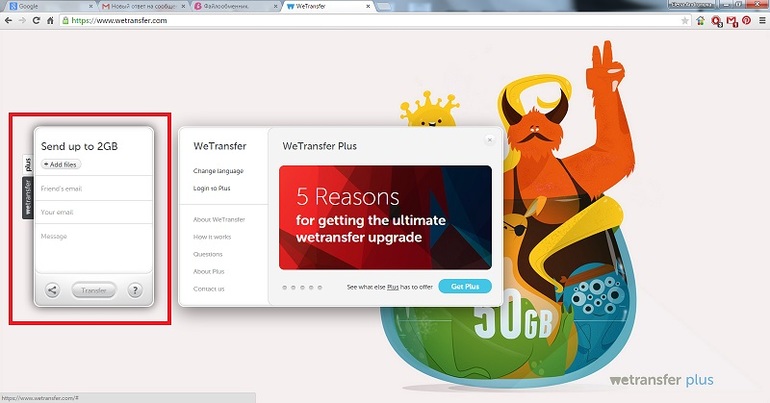This screenshot has height=403, width=770.
Task: Open the question mark help button
Action: pyautogui.click(x=135, y=290)
